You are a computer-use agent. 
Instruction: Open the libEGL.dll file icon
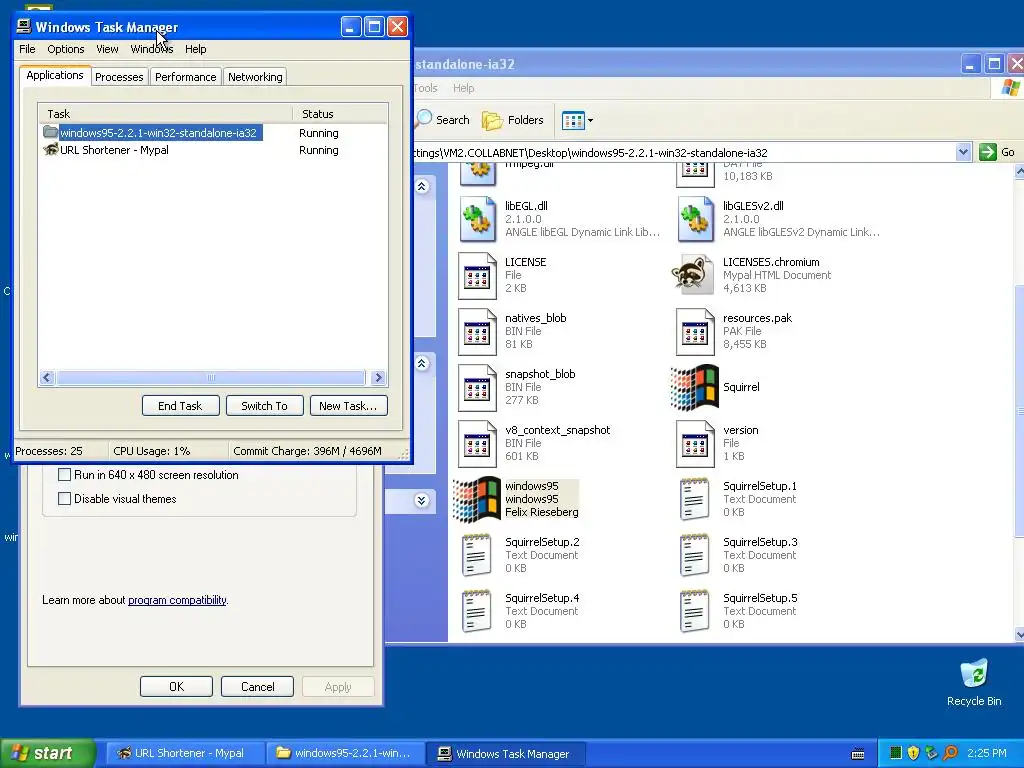click(478, 219)
